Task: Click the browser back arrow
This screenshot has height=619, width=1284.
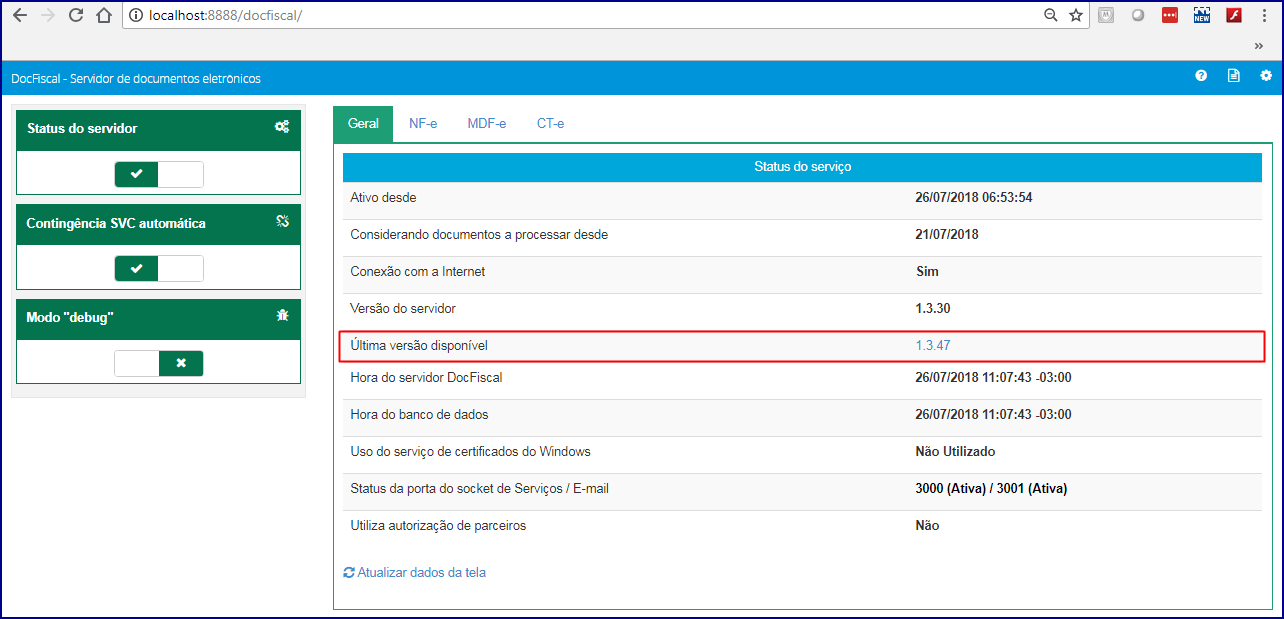Action: coord(19,15)
